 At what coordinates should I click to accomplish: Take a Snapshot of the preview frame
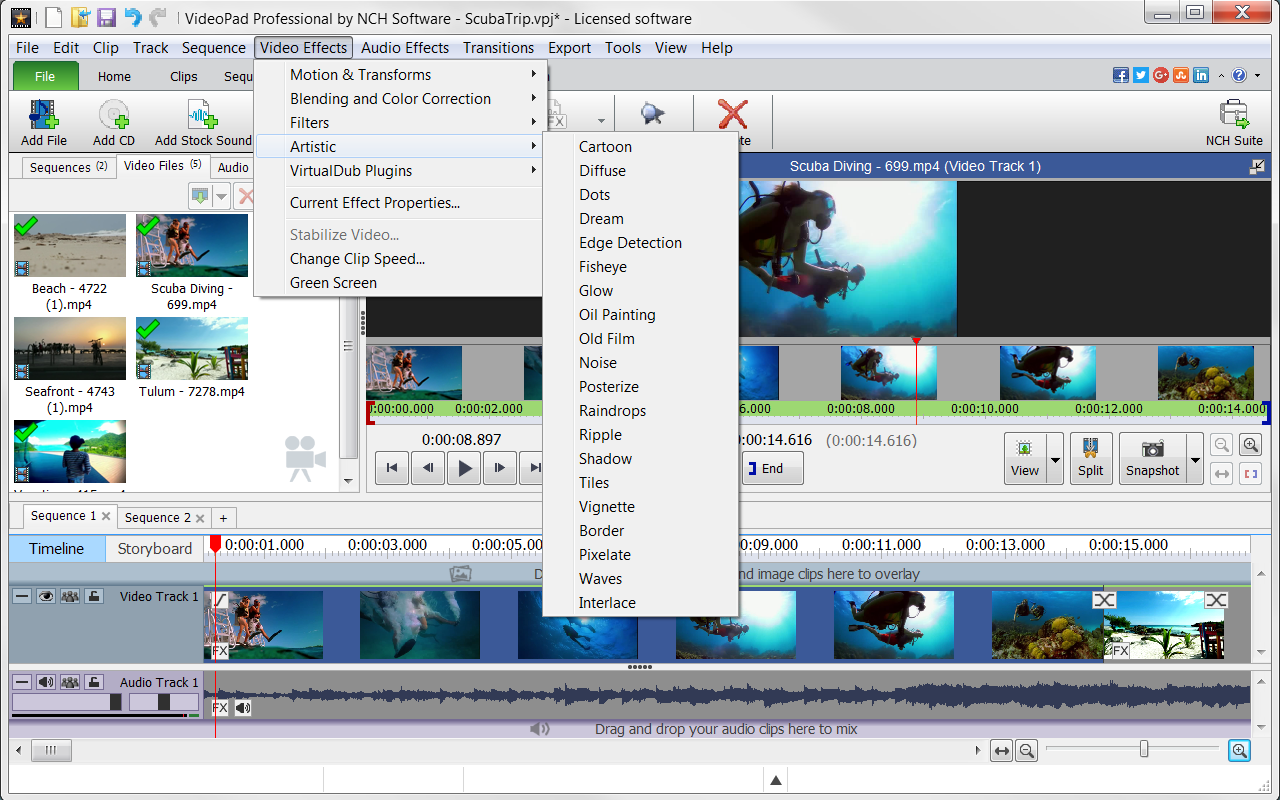(1152, 458)
